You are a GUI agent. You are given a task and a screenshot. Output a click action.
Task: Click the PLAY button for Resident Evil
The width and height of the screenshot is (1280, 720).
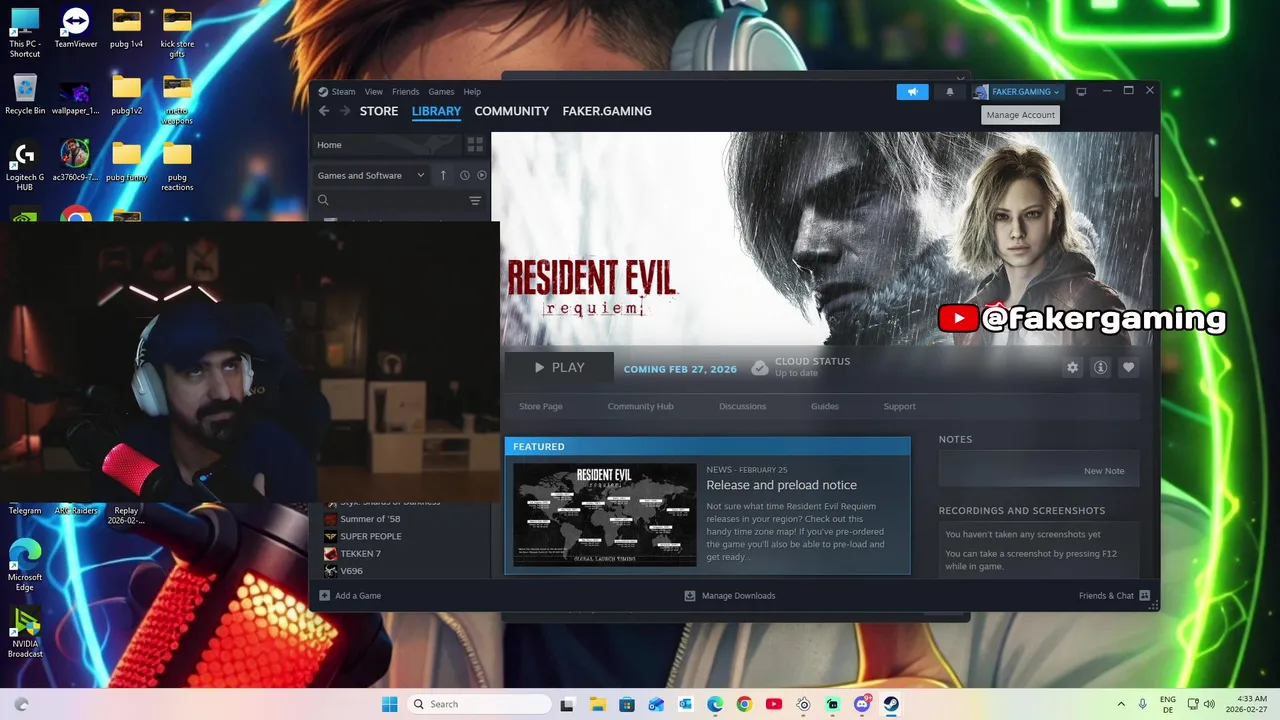point(559,368)
